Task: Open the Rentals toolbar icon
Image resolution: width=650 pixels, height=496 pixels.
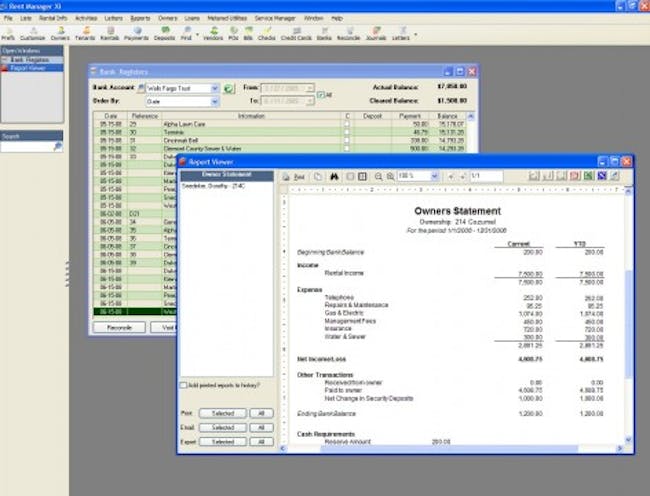Action: (110, 34)
